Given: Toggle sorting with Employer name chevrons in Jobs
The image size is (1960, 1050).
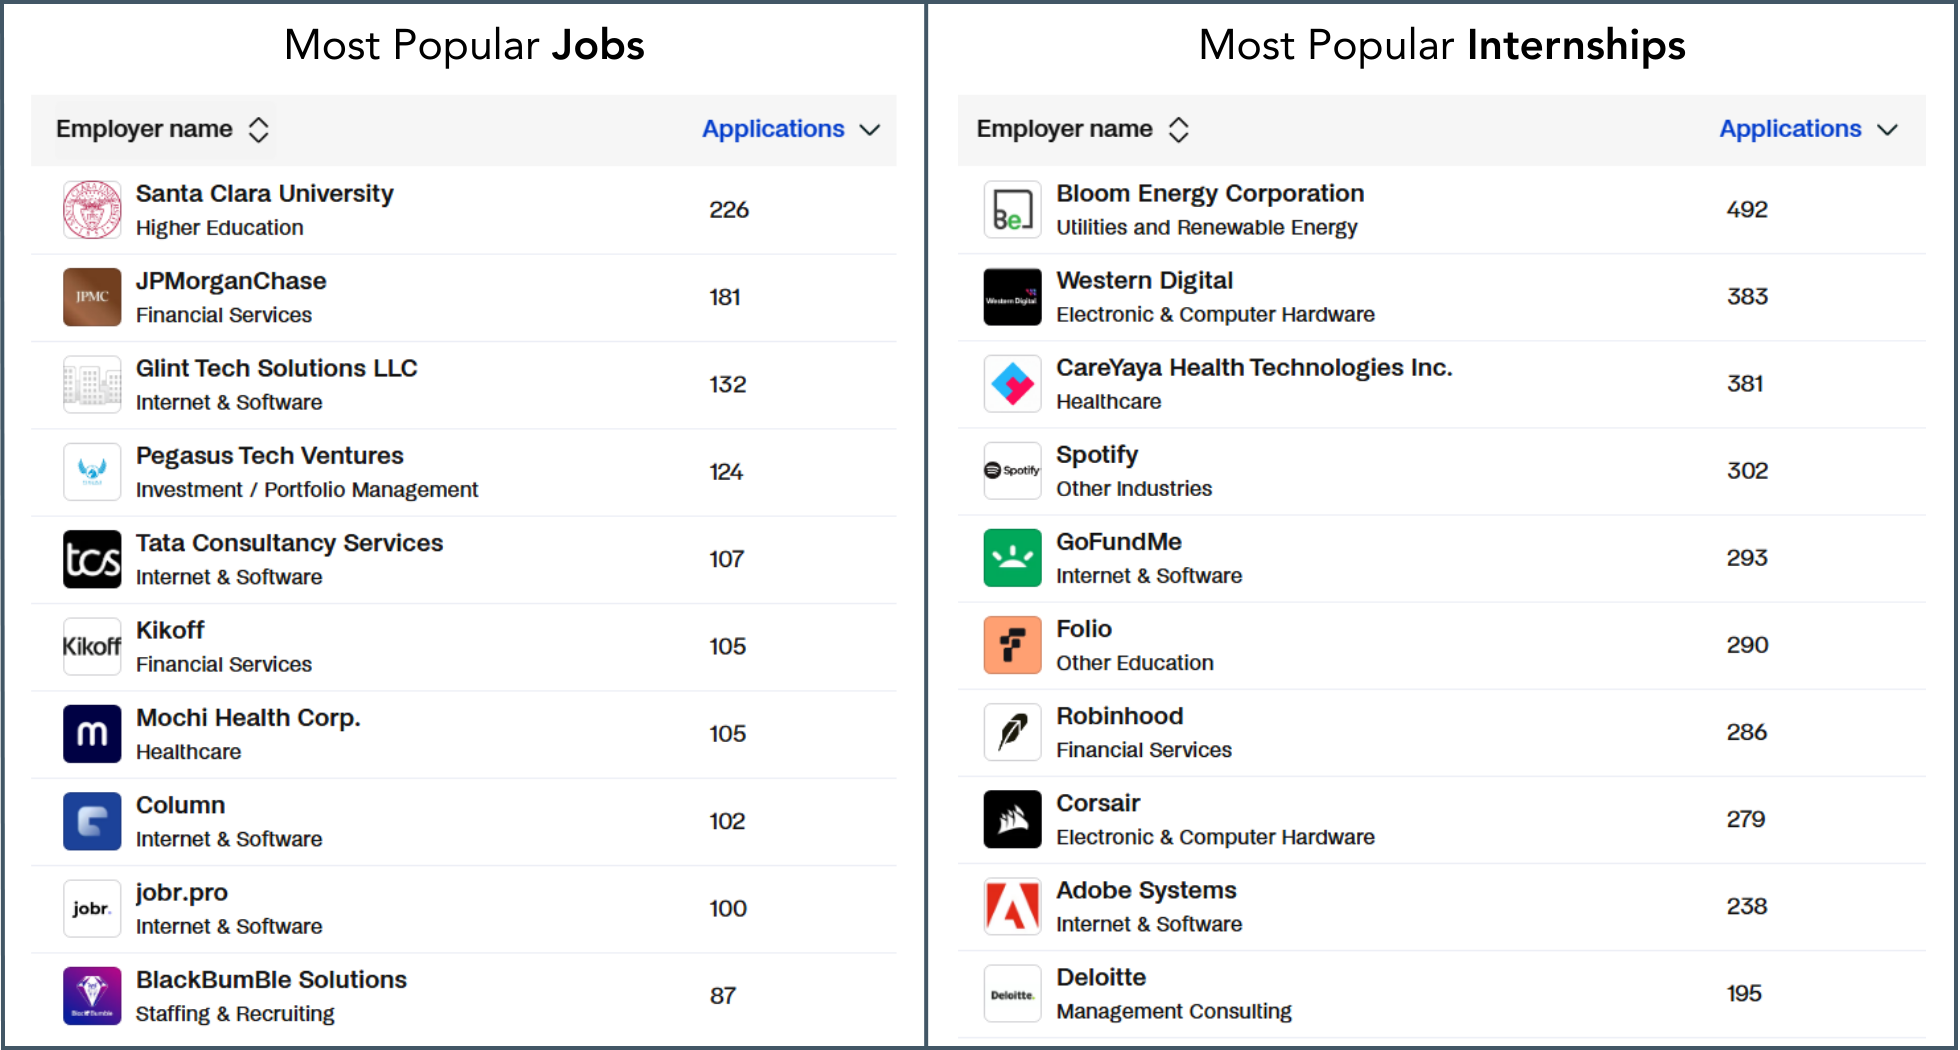Looking at the screenshot, I should click(258, 129).
